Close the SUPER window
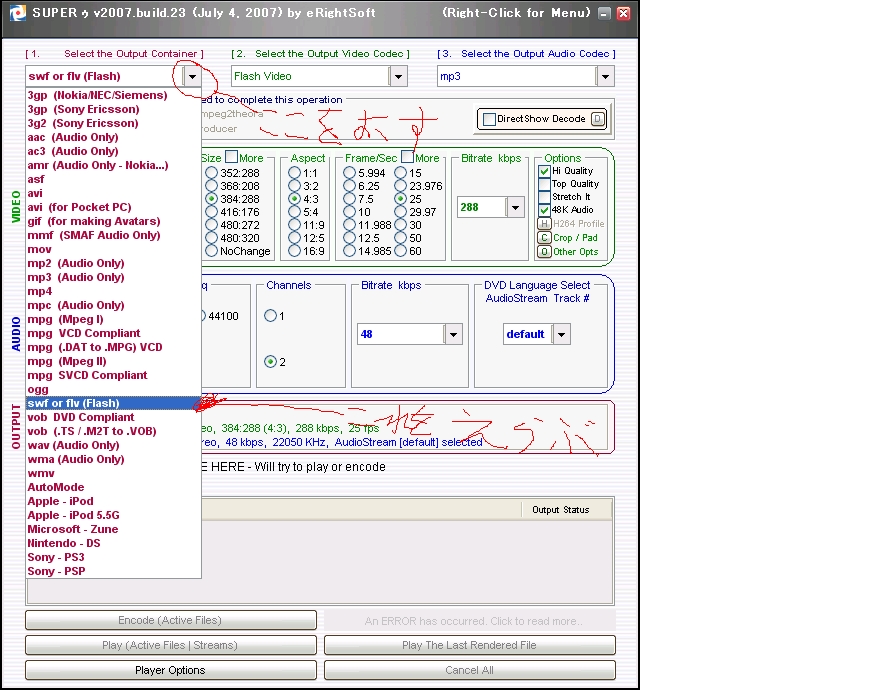Image resolution: width=875 pixels, height=690 pixels. point(624,13)
